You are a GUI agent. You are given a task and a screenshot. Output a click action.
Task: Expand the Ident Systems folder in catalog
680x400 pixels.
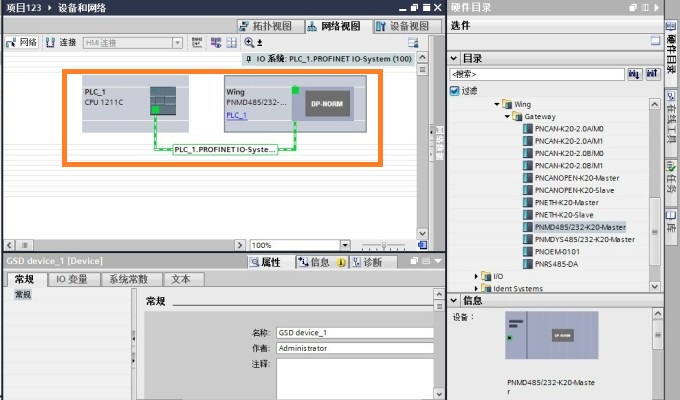[x=476, y=288]
